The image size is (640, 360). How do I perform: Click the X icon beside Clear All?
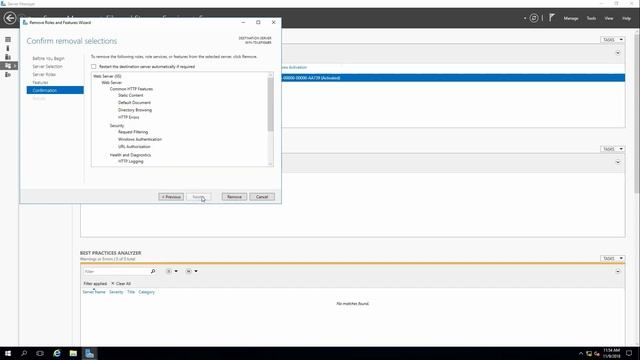[x=113, y=283]
